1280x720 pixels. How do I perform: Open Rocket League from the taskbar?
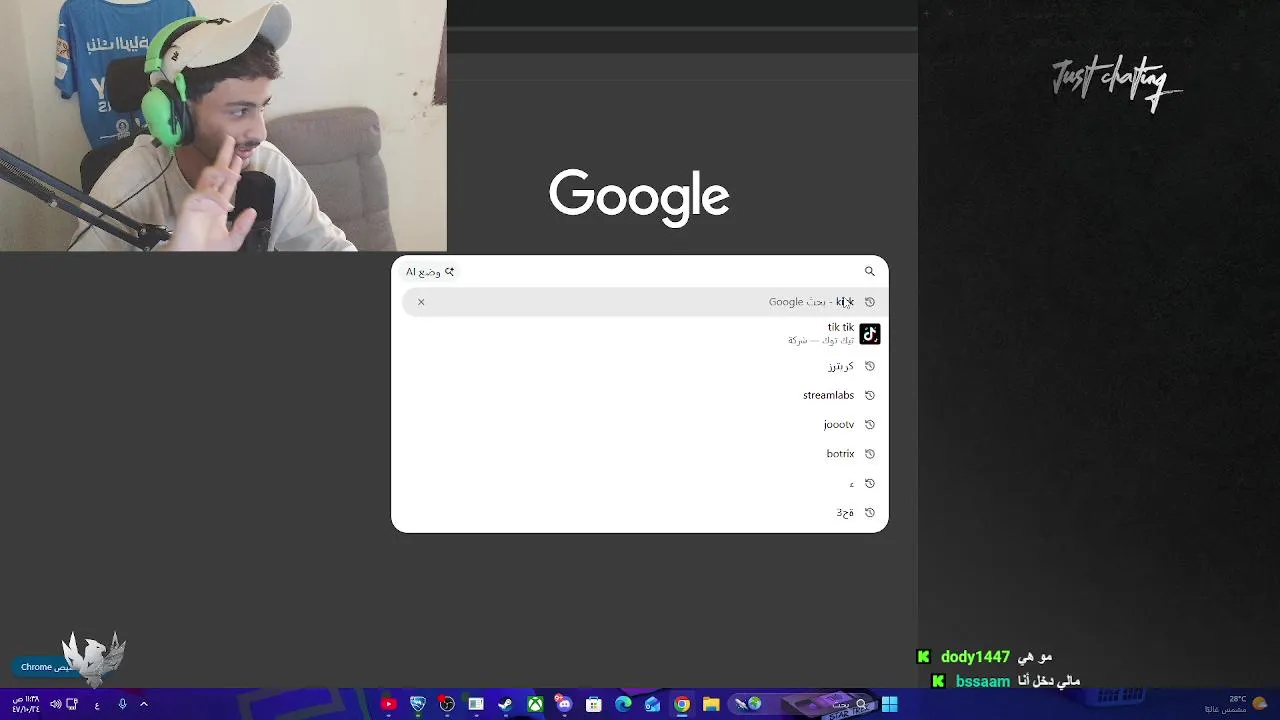pyautogui.click(x=418, y=704)
